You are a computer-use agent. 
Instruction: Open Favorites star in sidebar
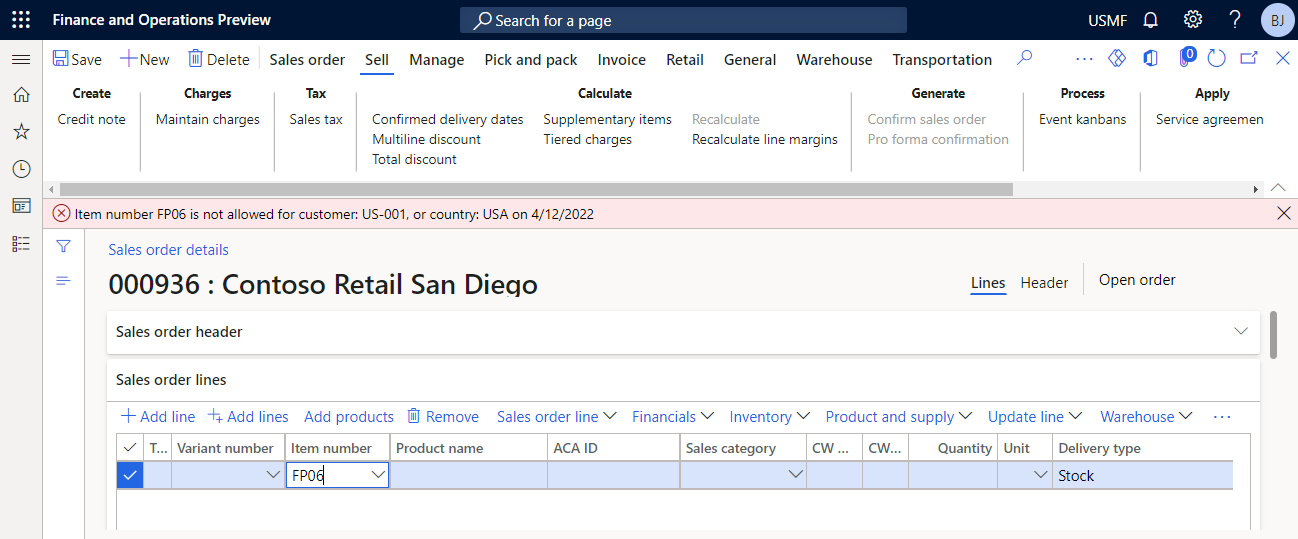click(21, 132)
